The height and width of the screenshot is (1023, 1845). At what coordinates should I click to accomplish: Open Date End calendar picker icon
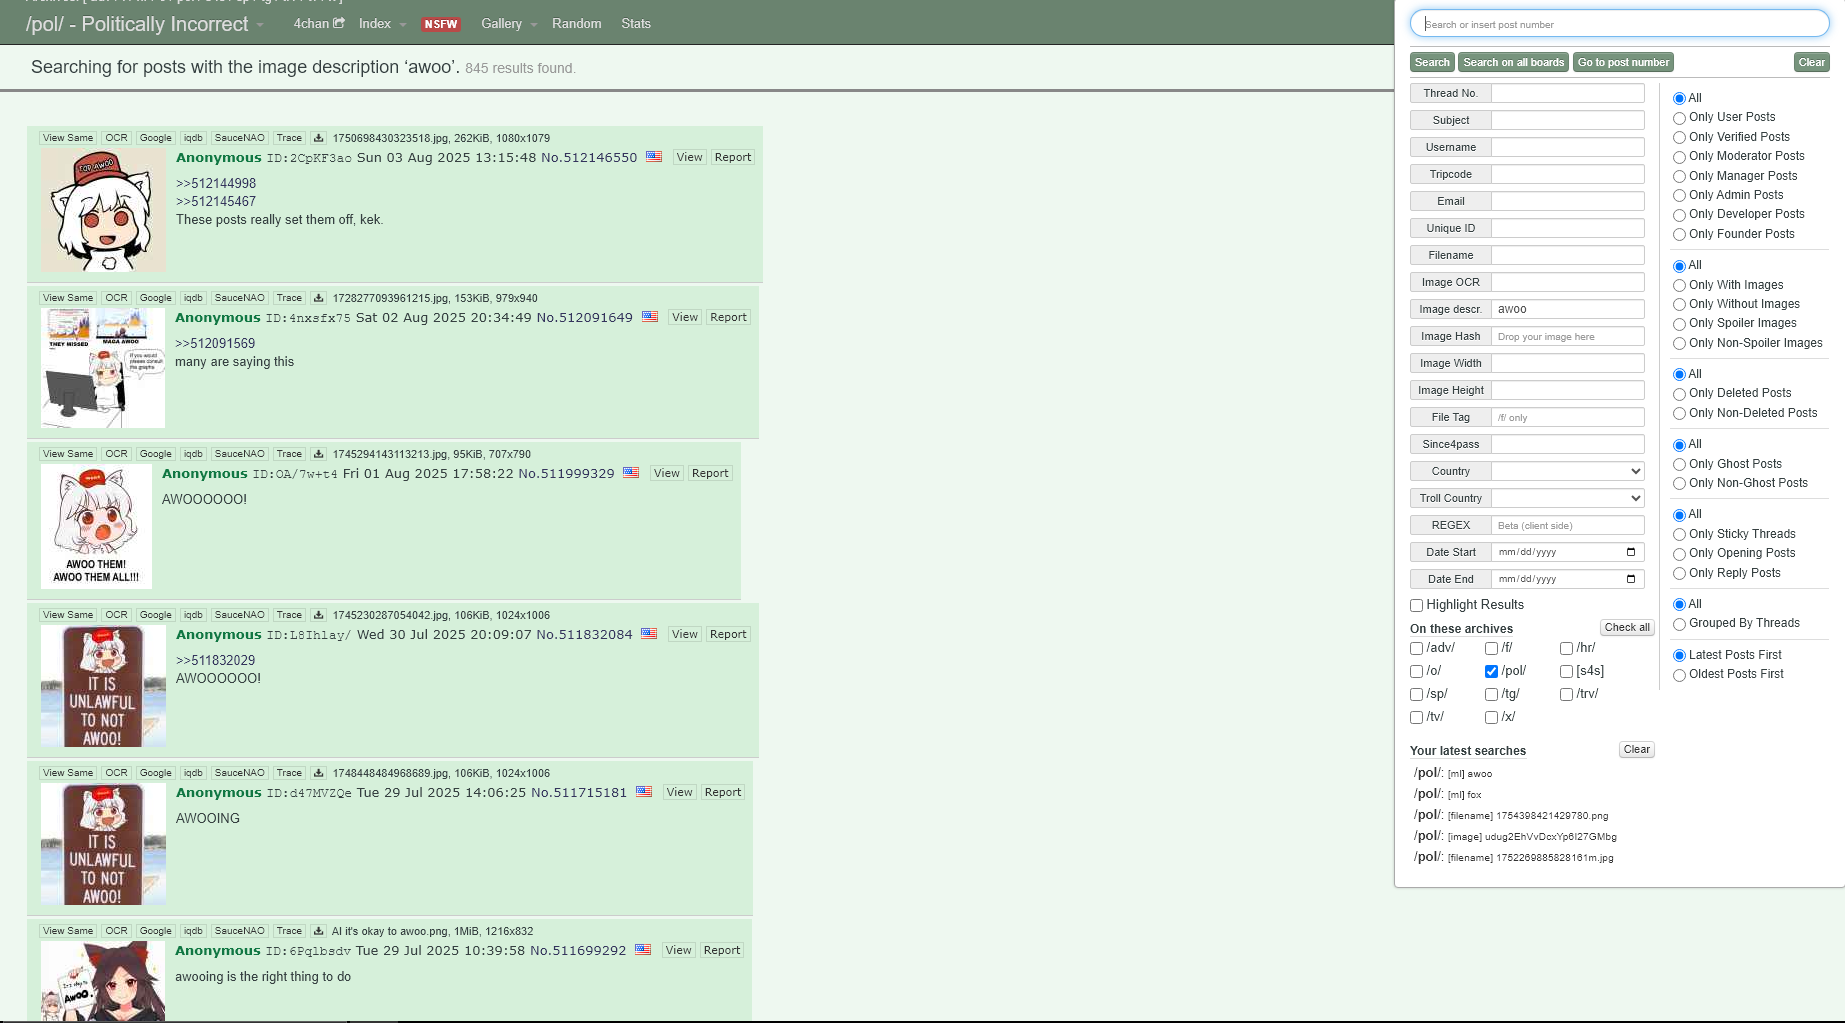click(x=1631, y=579)
